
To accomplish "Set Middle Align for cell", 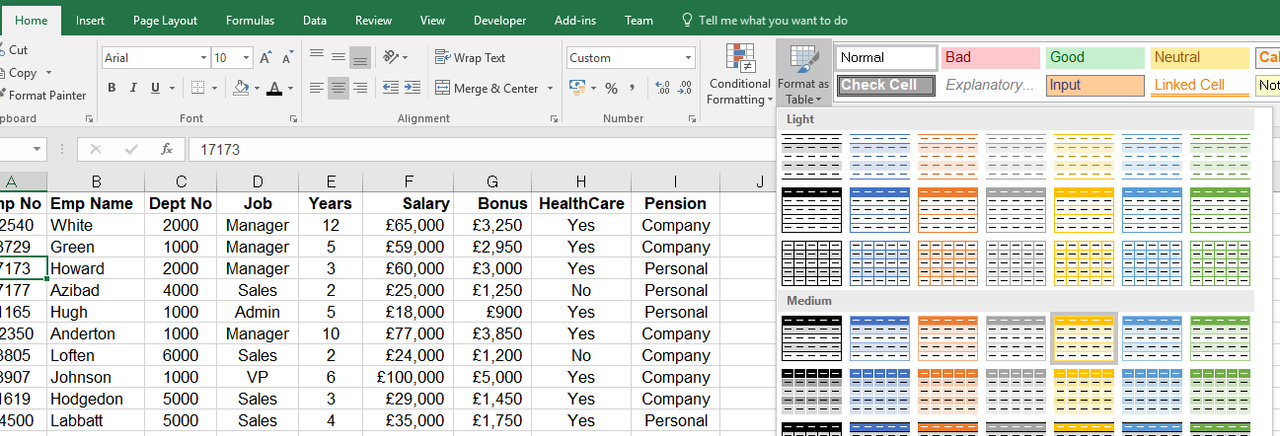I will coord(339,58).
